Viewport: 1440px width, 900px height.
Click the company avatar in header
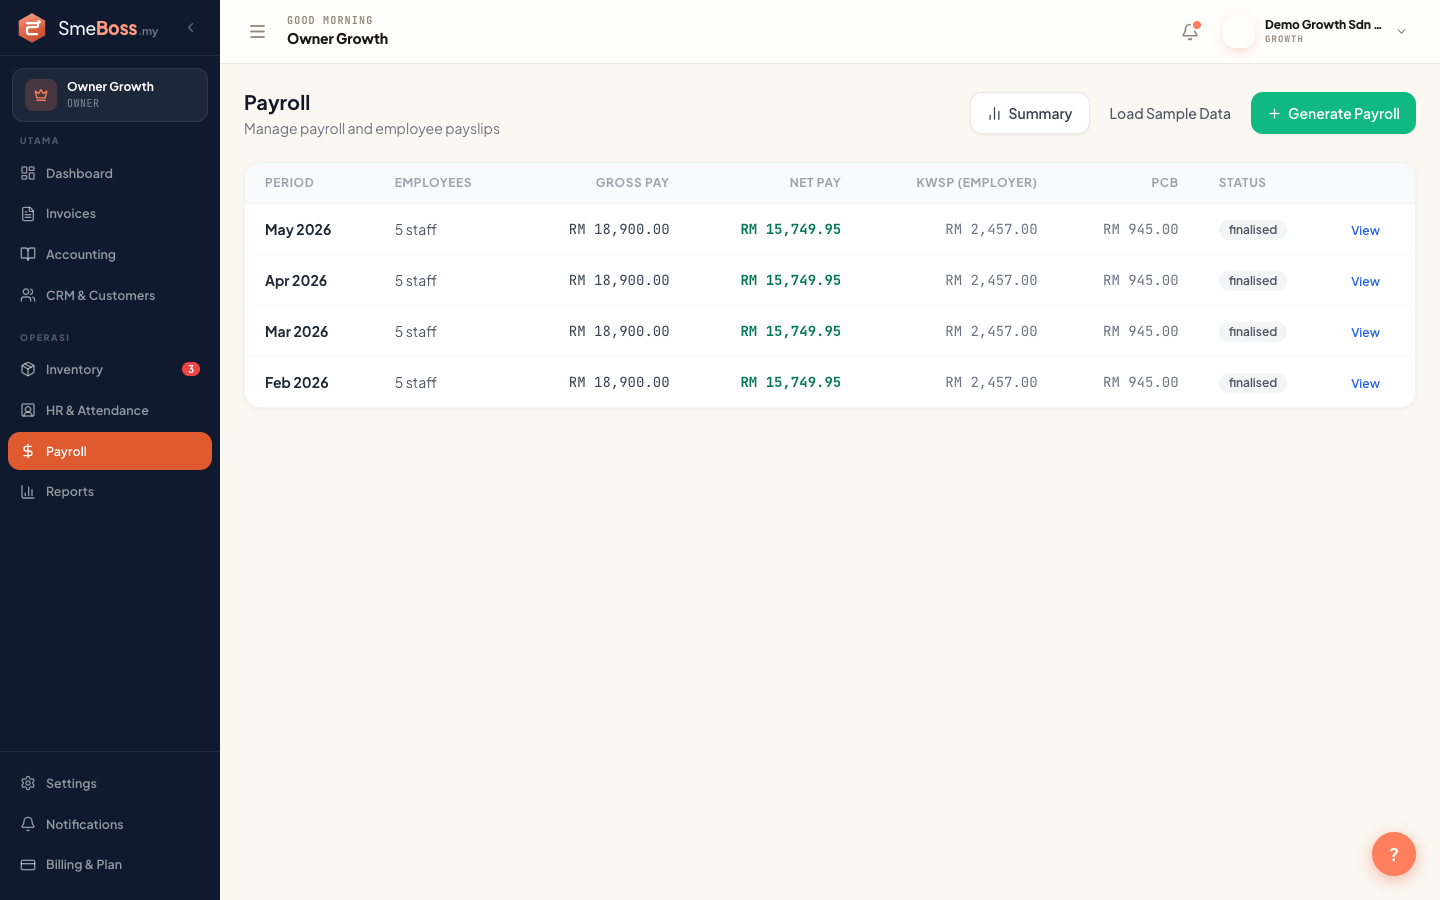tap(1239, 31)
